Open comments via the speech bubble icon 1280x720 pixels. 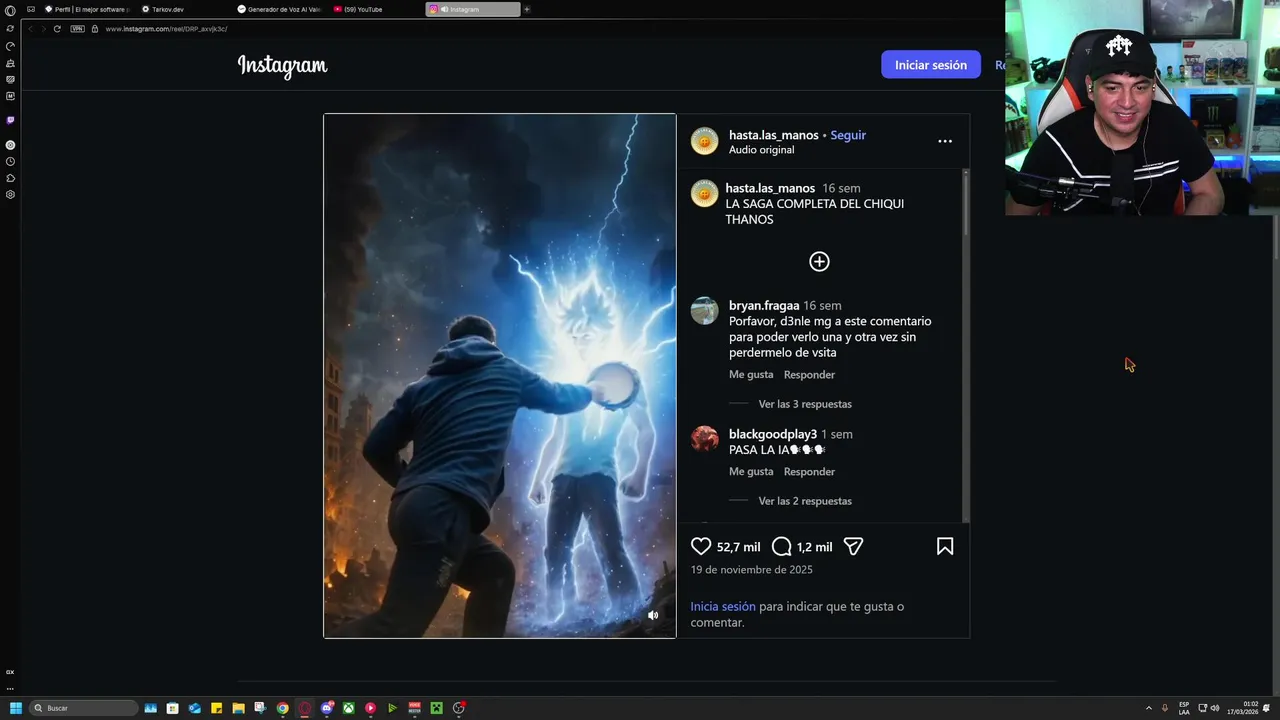[782, 547]
